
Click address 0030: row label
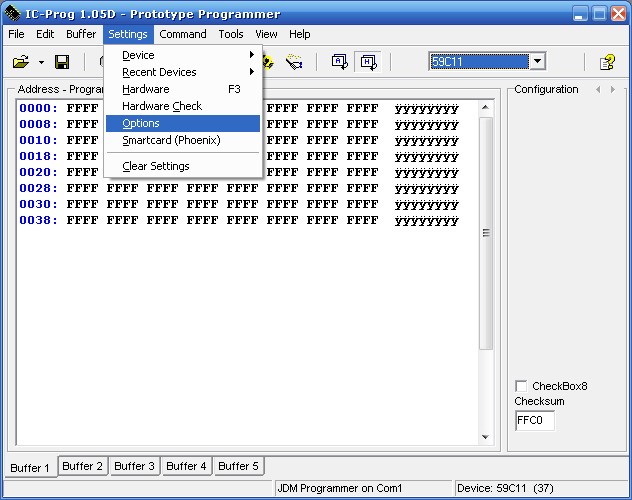coord(38,204)
